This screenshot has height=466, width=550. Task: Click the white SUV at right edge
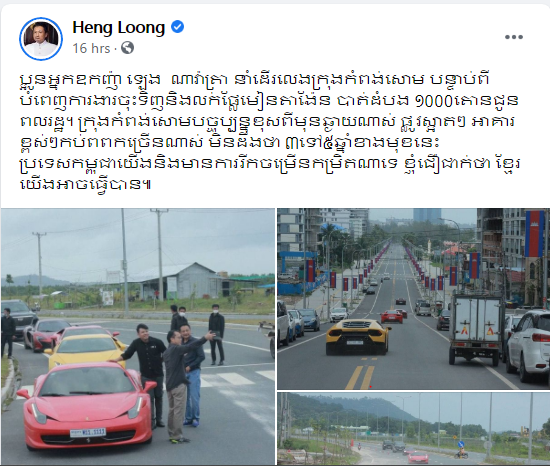point(528,347)
